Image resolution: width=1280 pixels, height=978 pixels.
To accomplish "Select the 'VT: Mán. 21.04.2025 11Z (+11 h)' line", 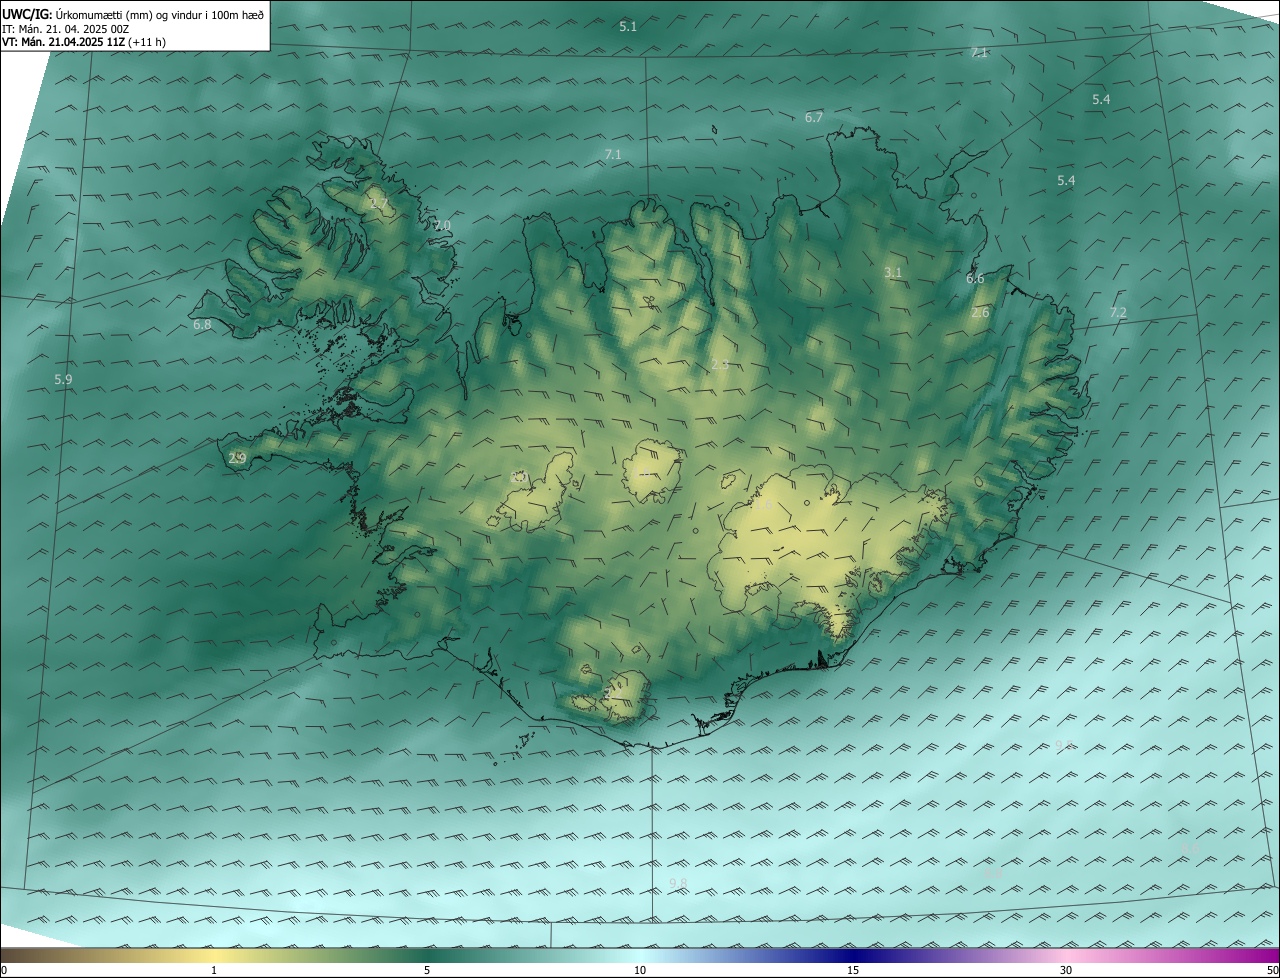I will tap(84, 42).
